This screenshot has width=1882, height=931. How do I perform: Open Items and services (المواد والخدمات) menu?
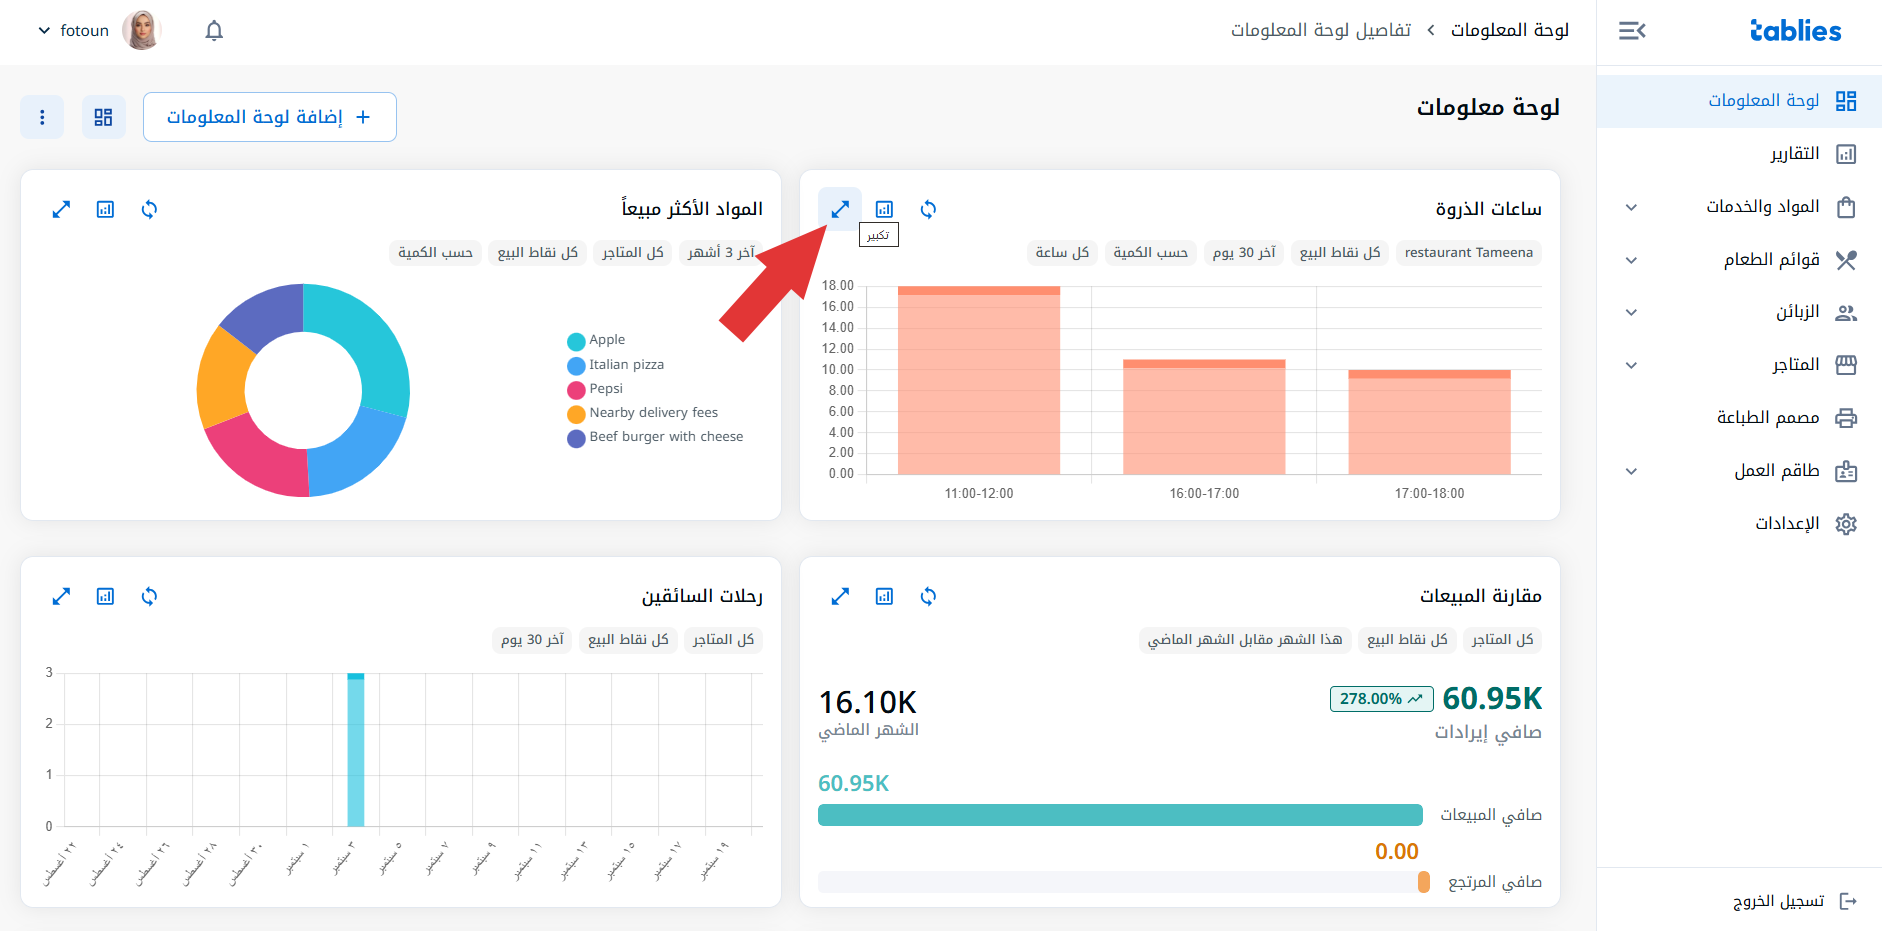[x=1740, y=207]
